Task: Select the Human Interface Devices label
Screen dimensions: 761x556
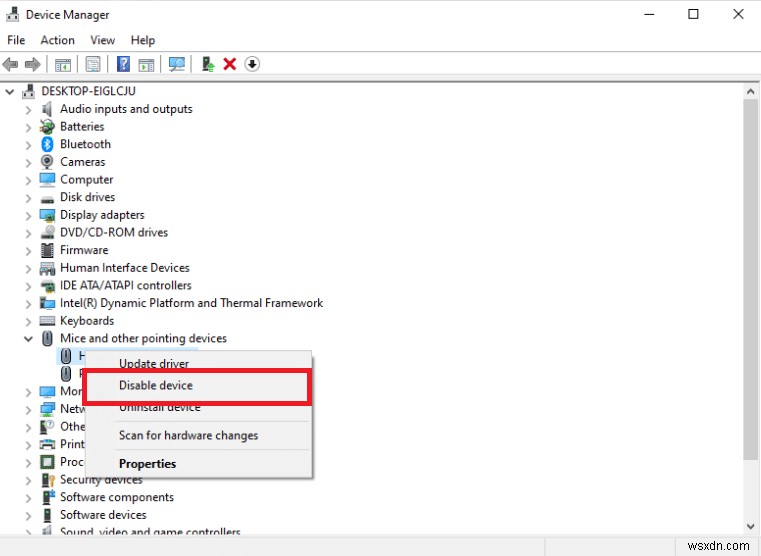Action: pos(125,268)
